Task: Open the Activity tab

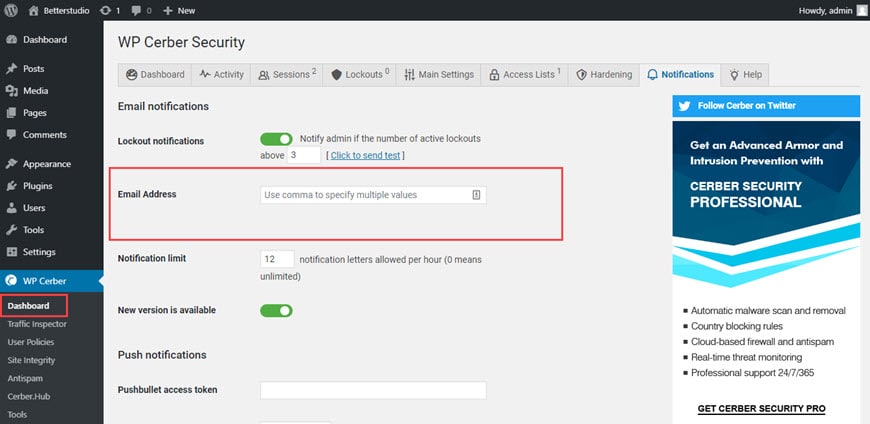Action: click(x=221, y=75)
